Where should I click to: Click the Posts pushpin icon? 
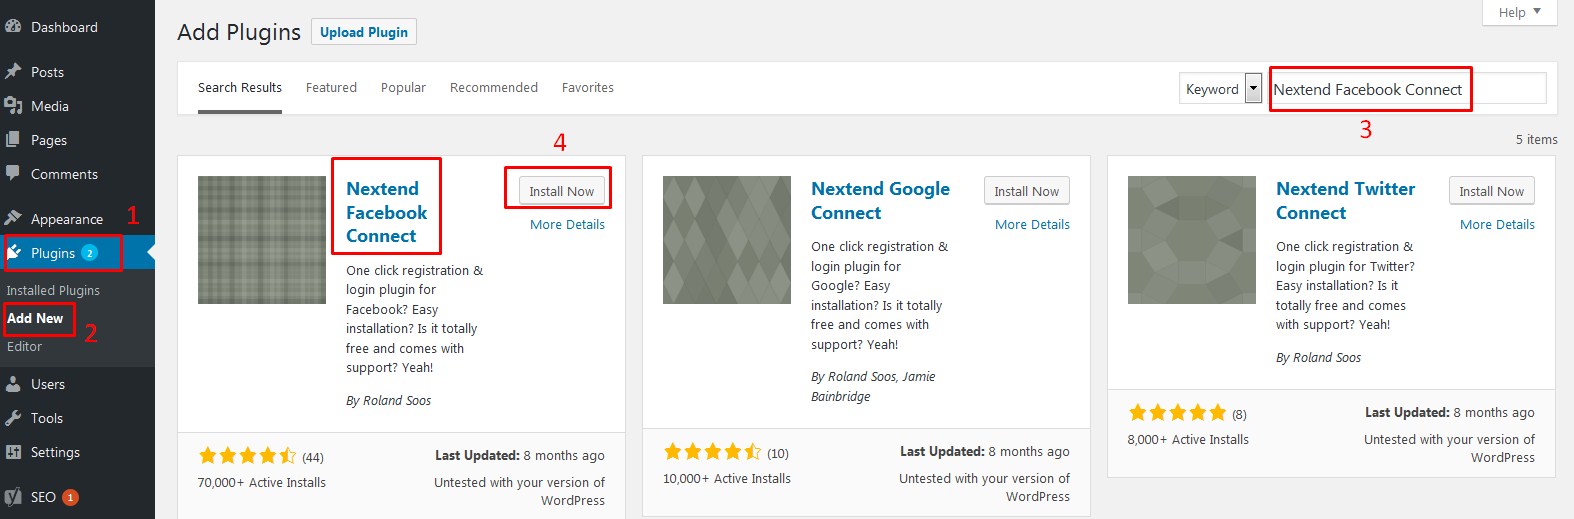coord(13,71)
